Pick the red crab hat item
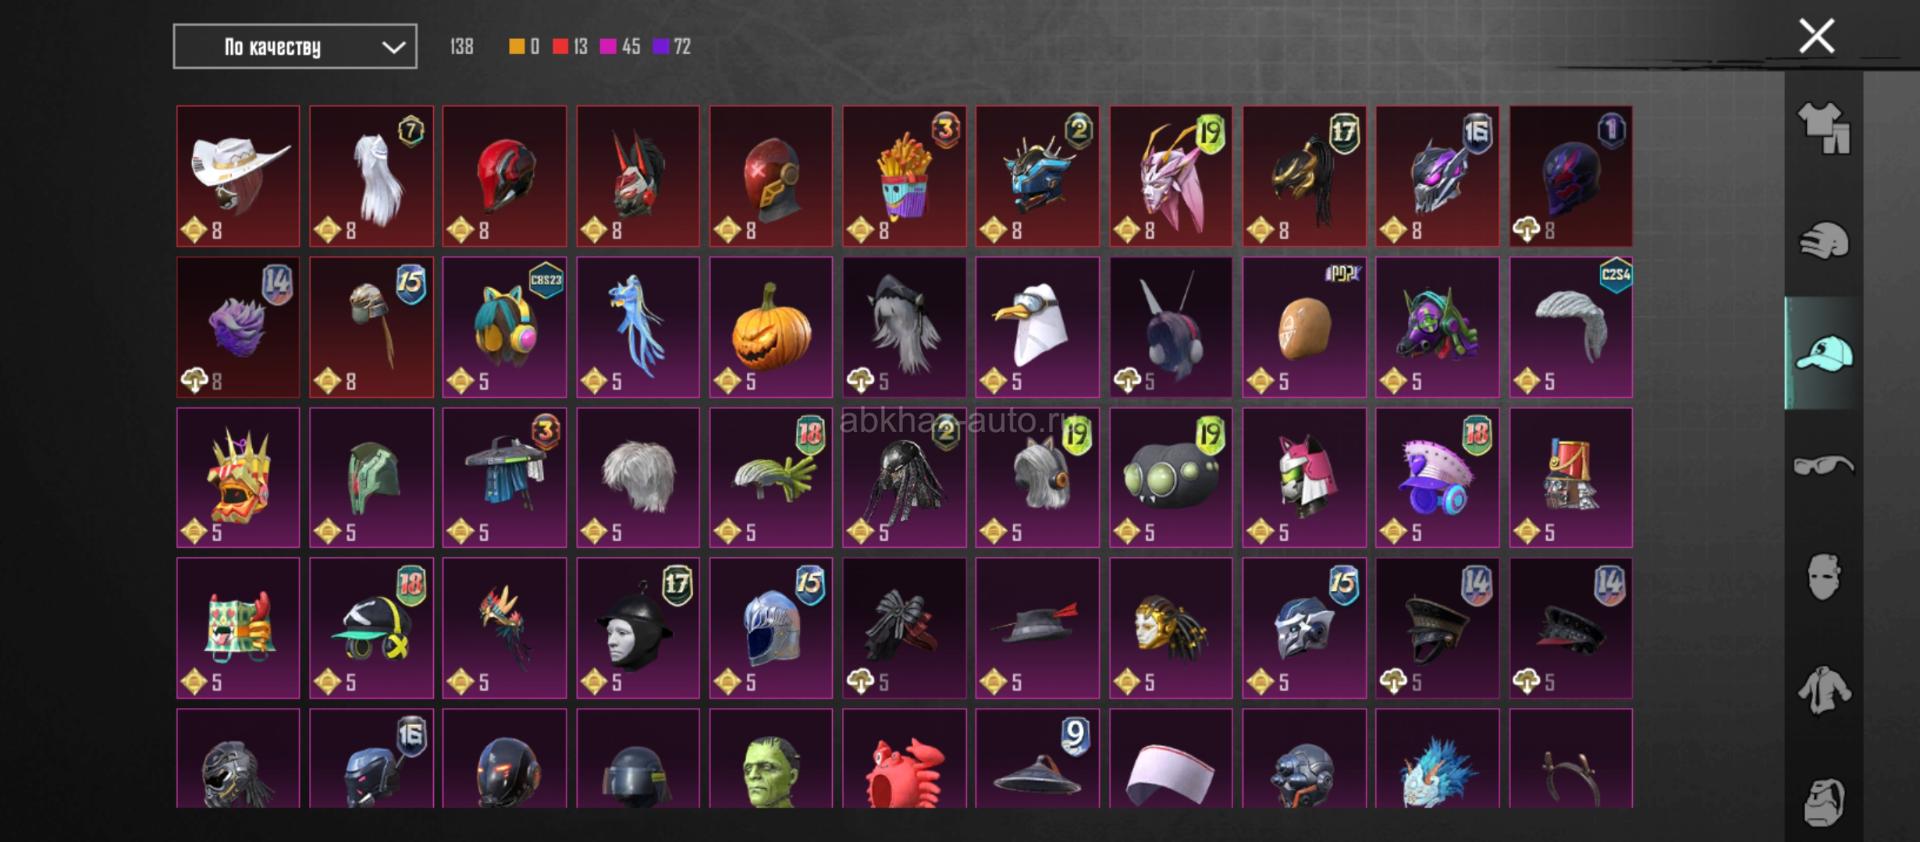This screenshot has height=842, width=1920. pyautogui.click(x=904, y=758)
